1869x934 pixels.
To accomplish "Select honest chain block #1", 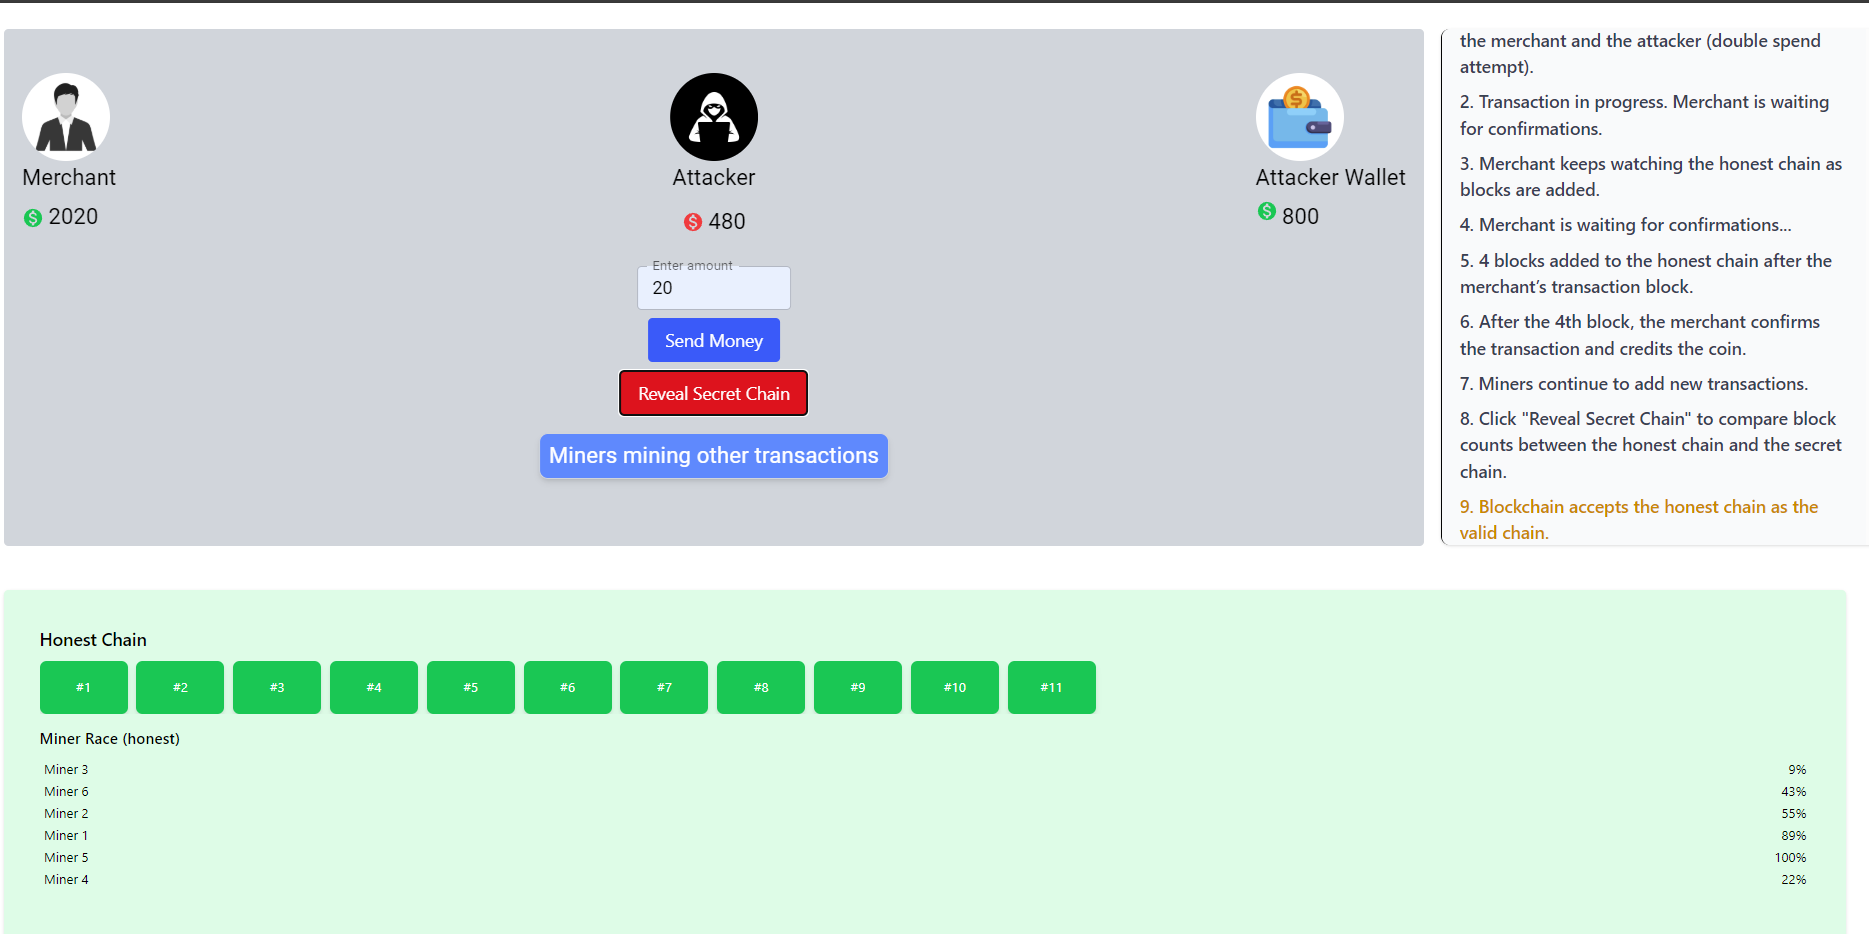I will coord(84,687).
